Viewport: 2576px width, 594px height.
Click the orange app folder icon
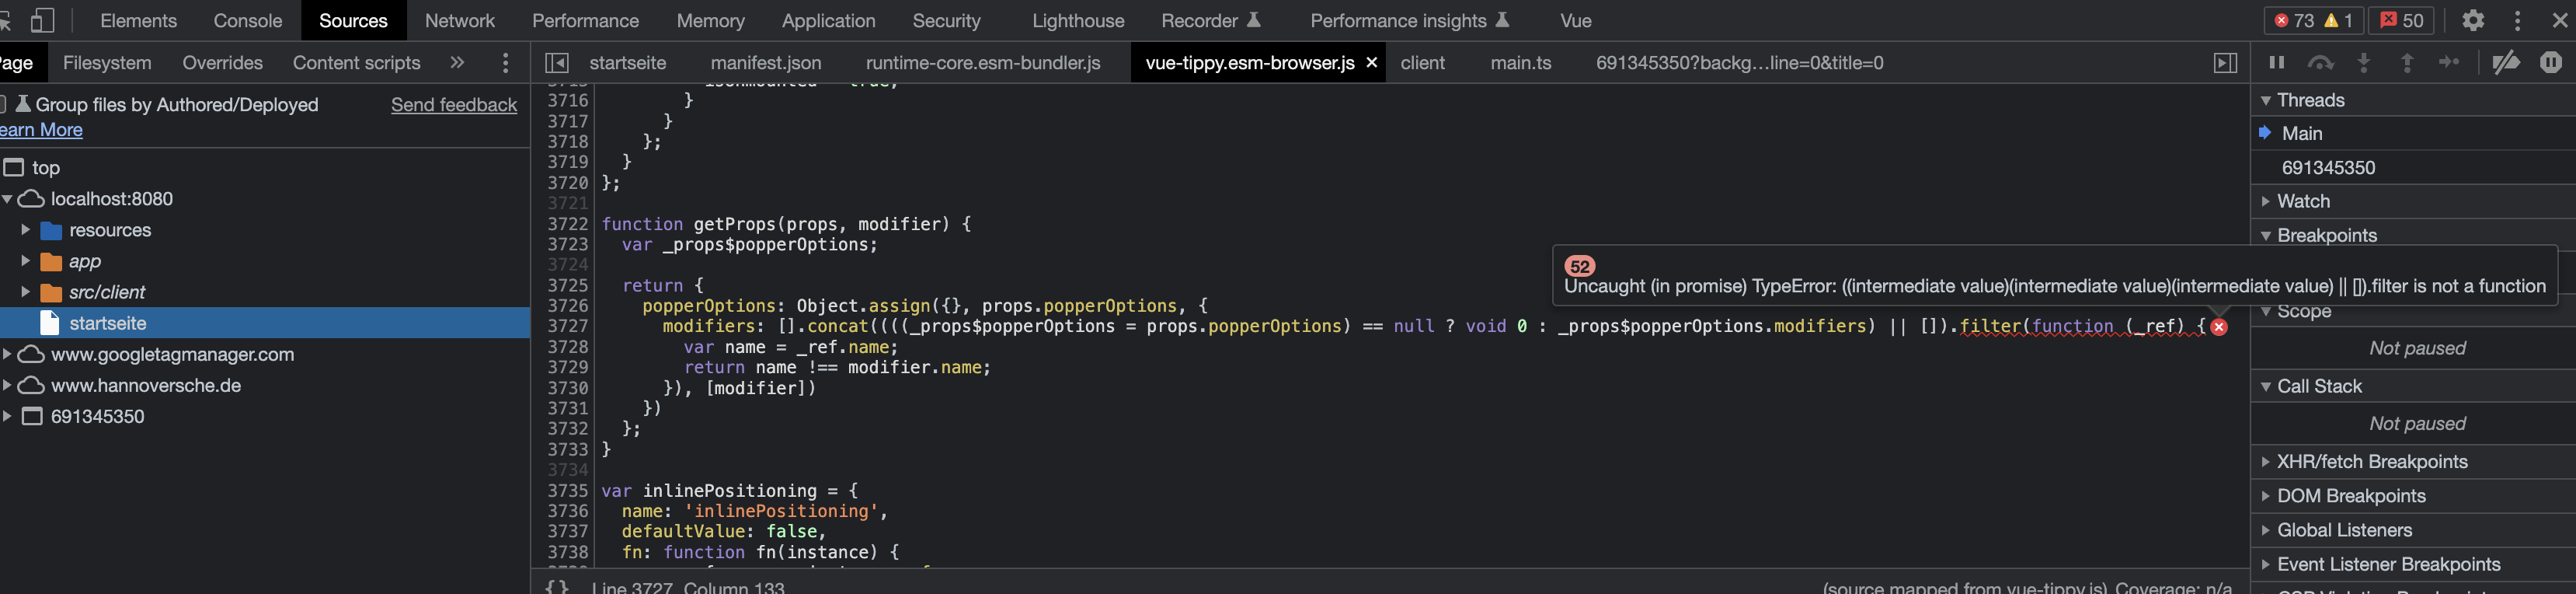coord(51,262)
